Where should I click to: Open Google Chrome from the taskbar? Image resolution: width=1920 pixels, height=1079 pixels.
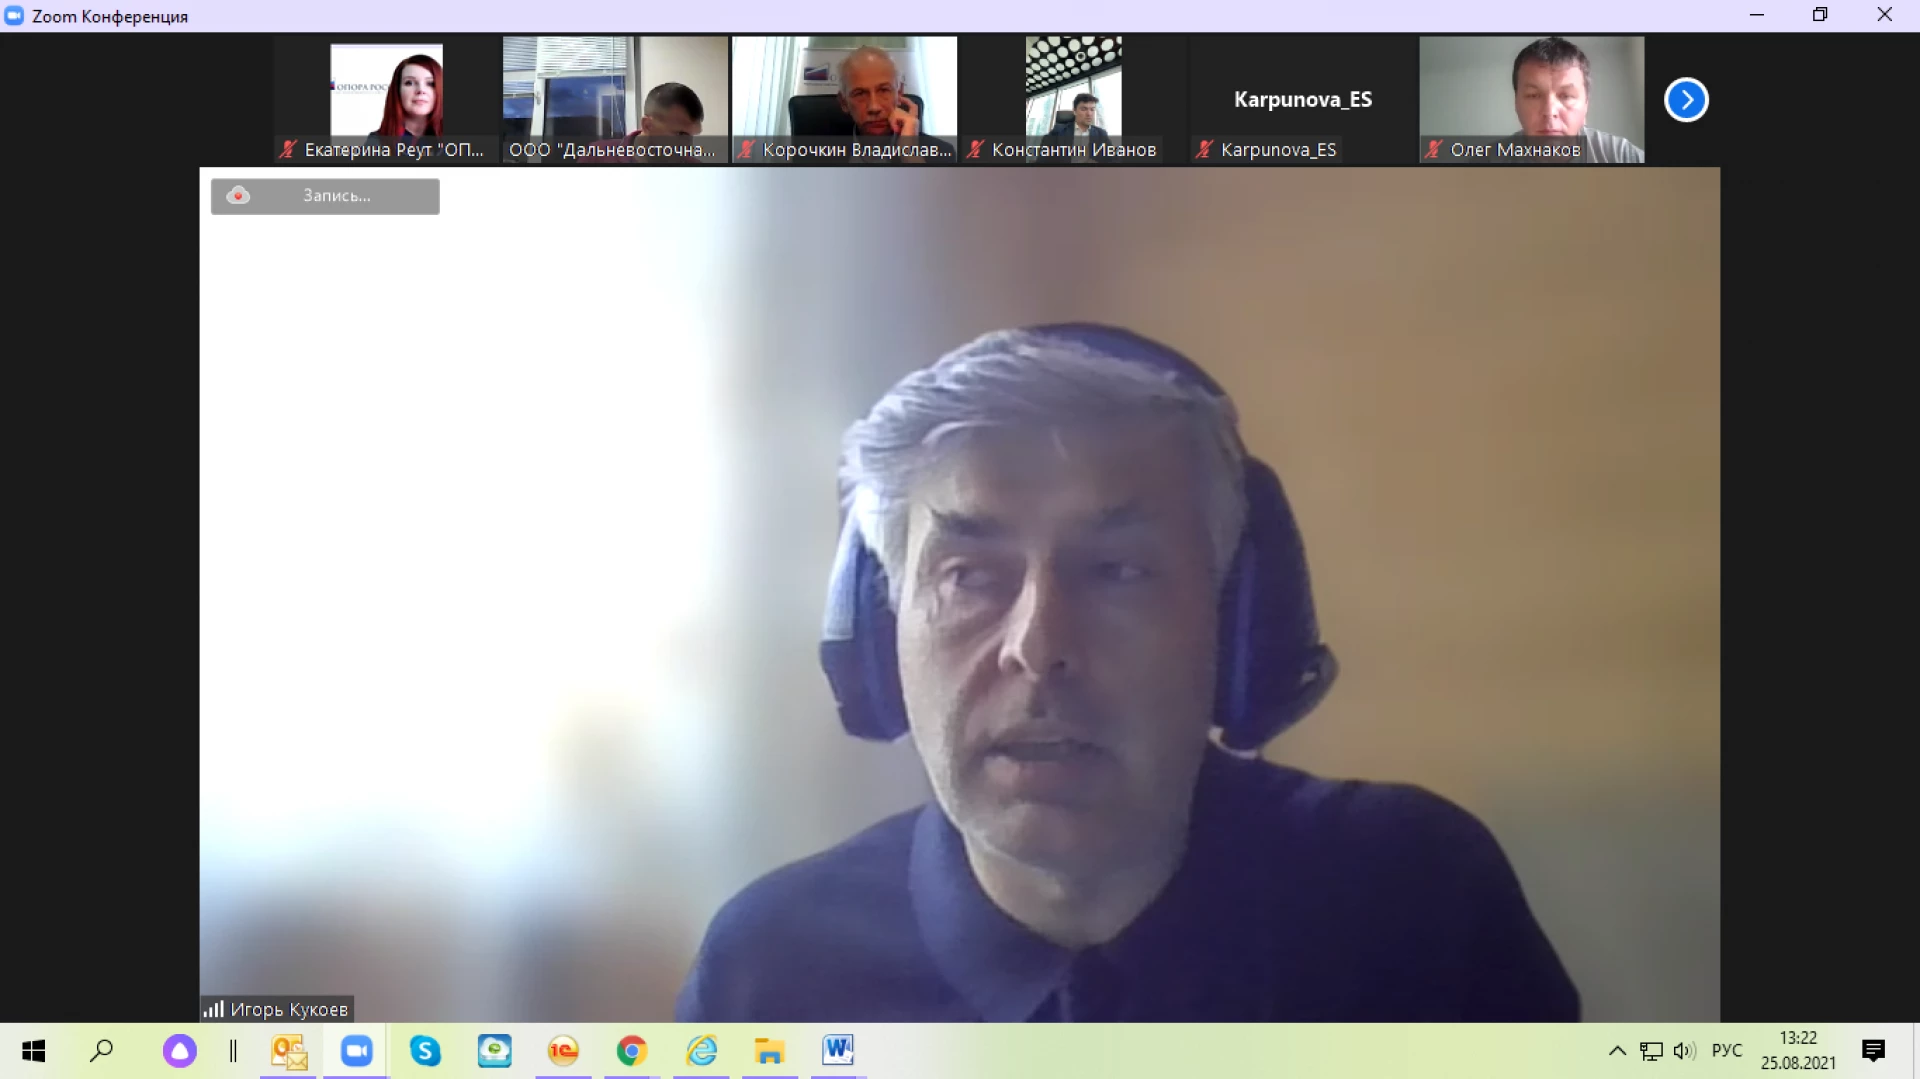pyautogui.click(x=631, y=1051)
